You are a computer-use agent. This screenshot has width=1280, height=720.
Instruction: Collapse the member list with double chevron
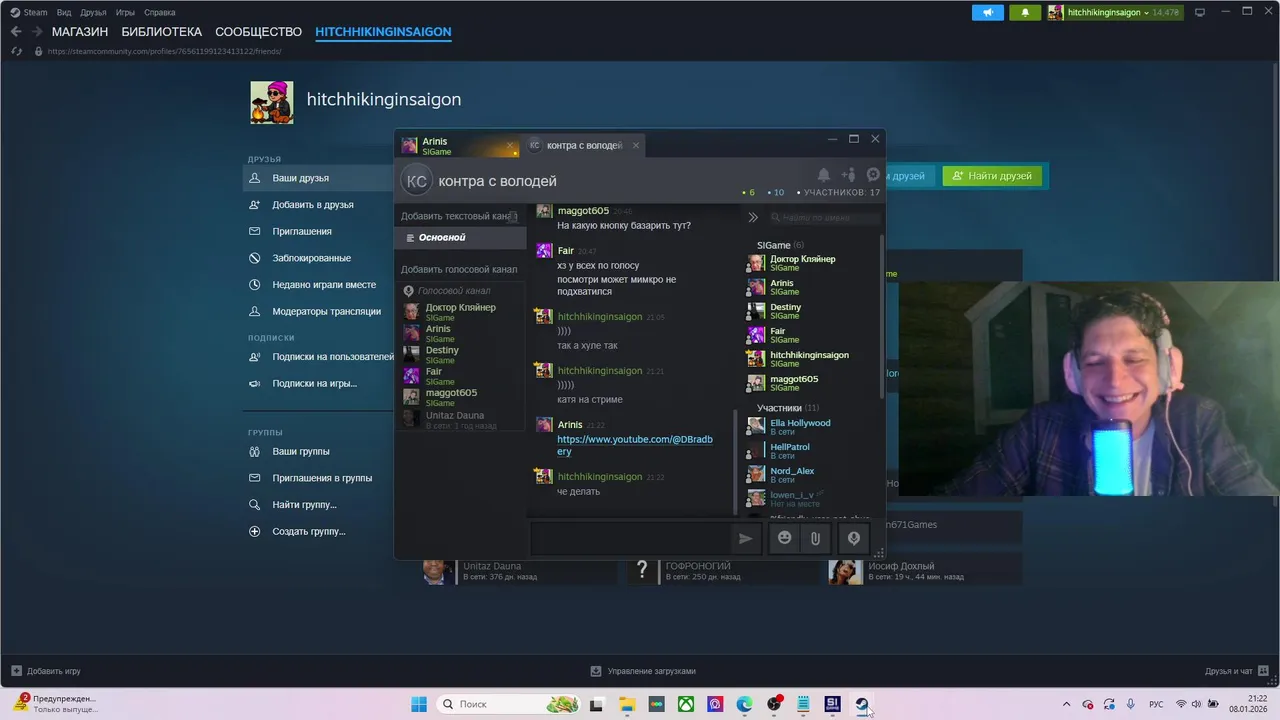[x=753, y=217]
